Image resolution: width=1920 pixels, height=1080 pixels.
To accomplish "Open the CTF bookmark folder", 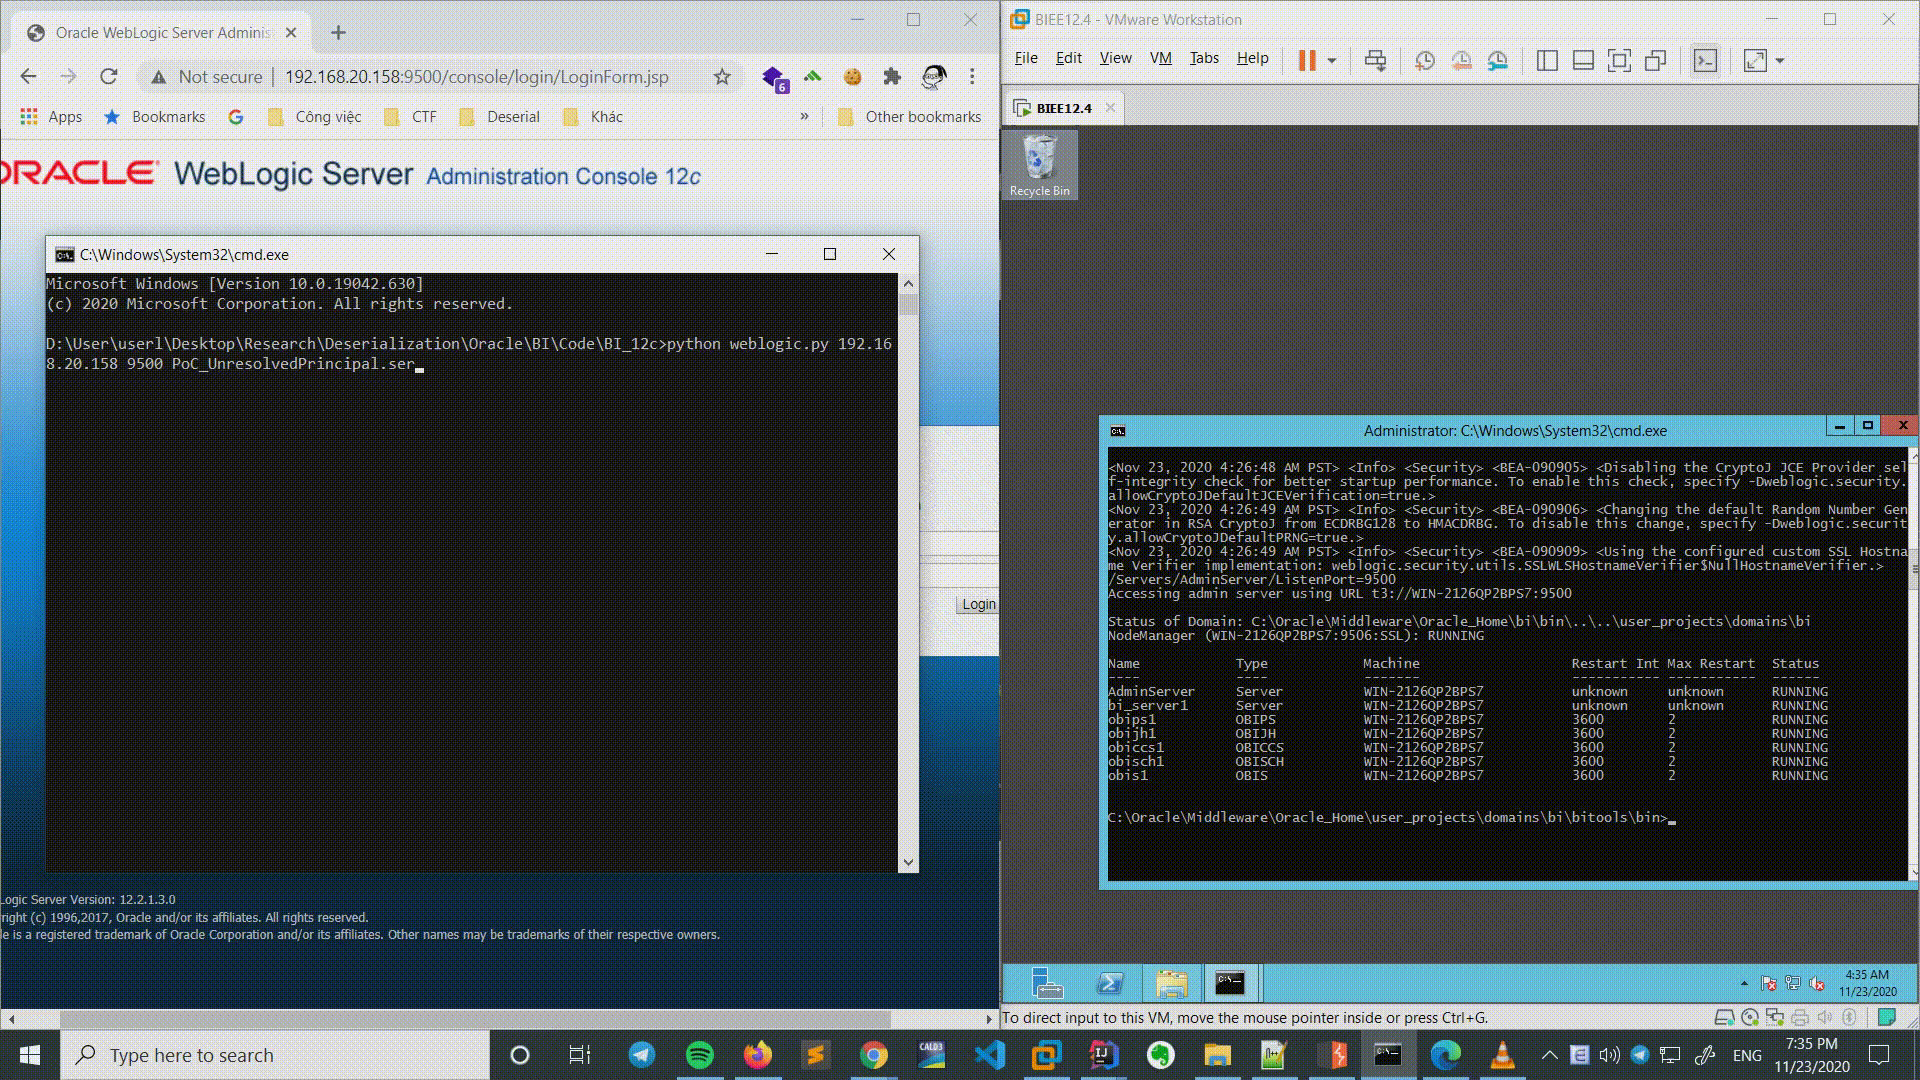I will point(410,117).
